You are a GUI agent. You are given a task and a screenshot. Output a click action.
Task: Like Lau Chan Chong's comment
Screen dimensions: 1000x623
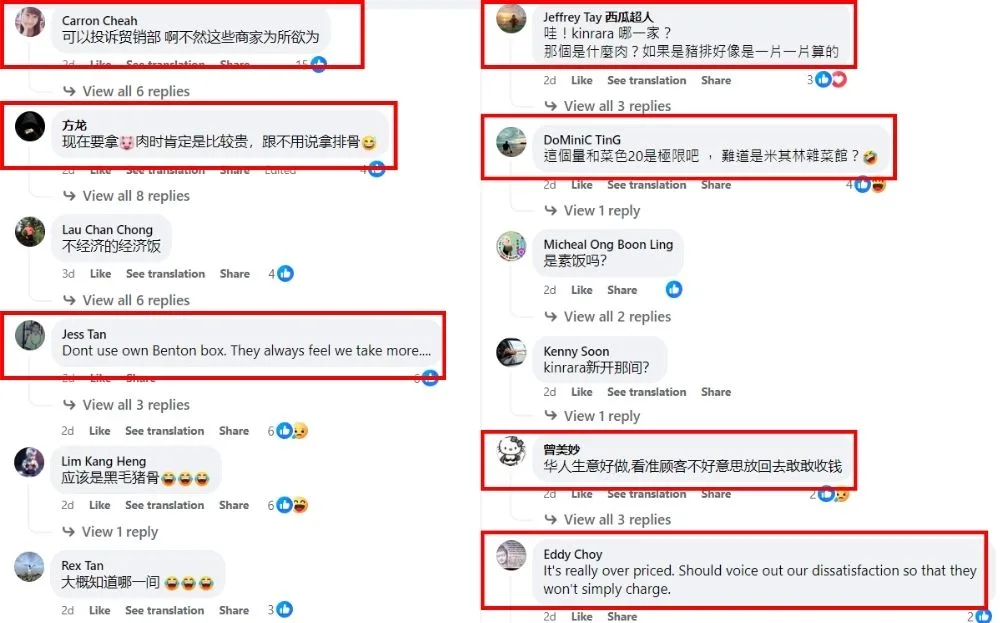click(100, 274)
